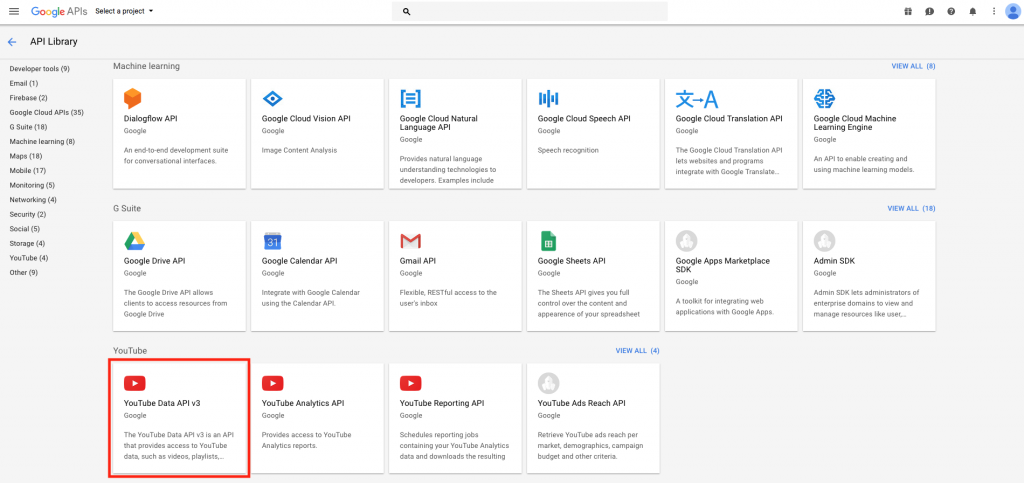
Task: Click the Google Drive API icon
Action: point(135,240)
